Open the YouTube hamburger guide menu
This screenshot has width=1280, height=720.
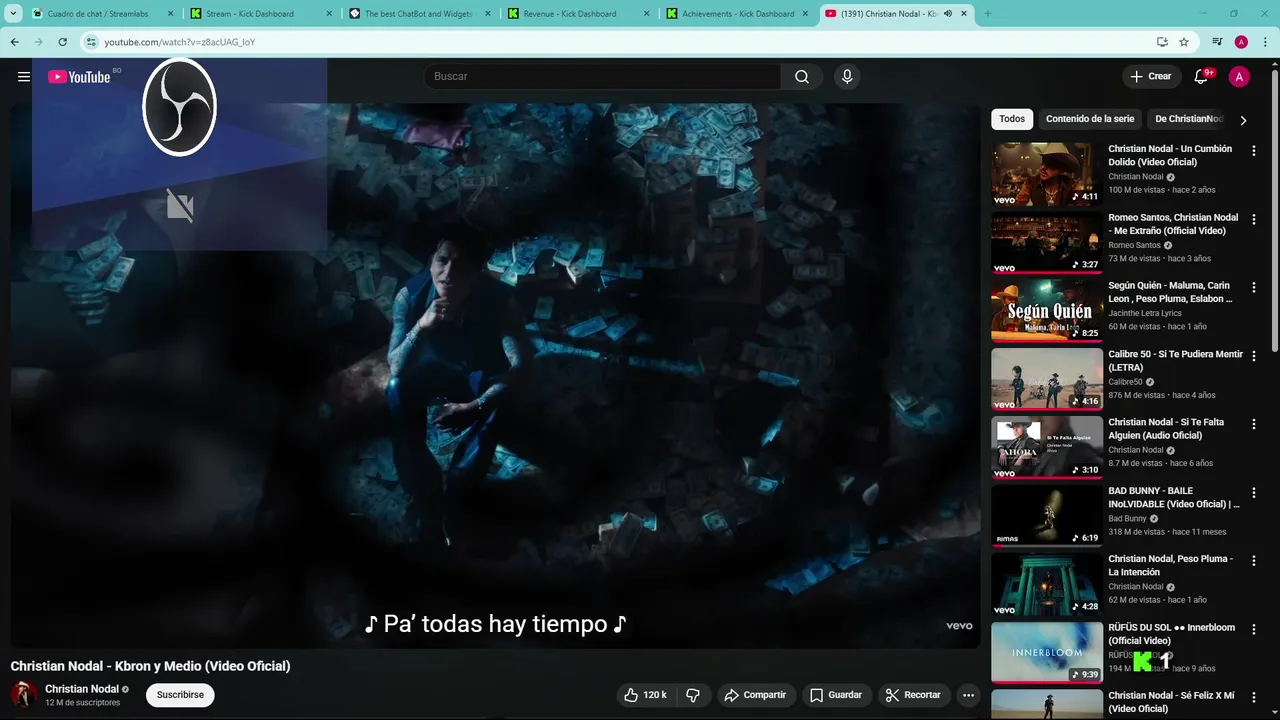click(x=24, y=77)
